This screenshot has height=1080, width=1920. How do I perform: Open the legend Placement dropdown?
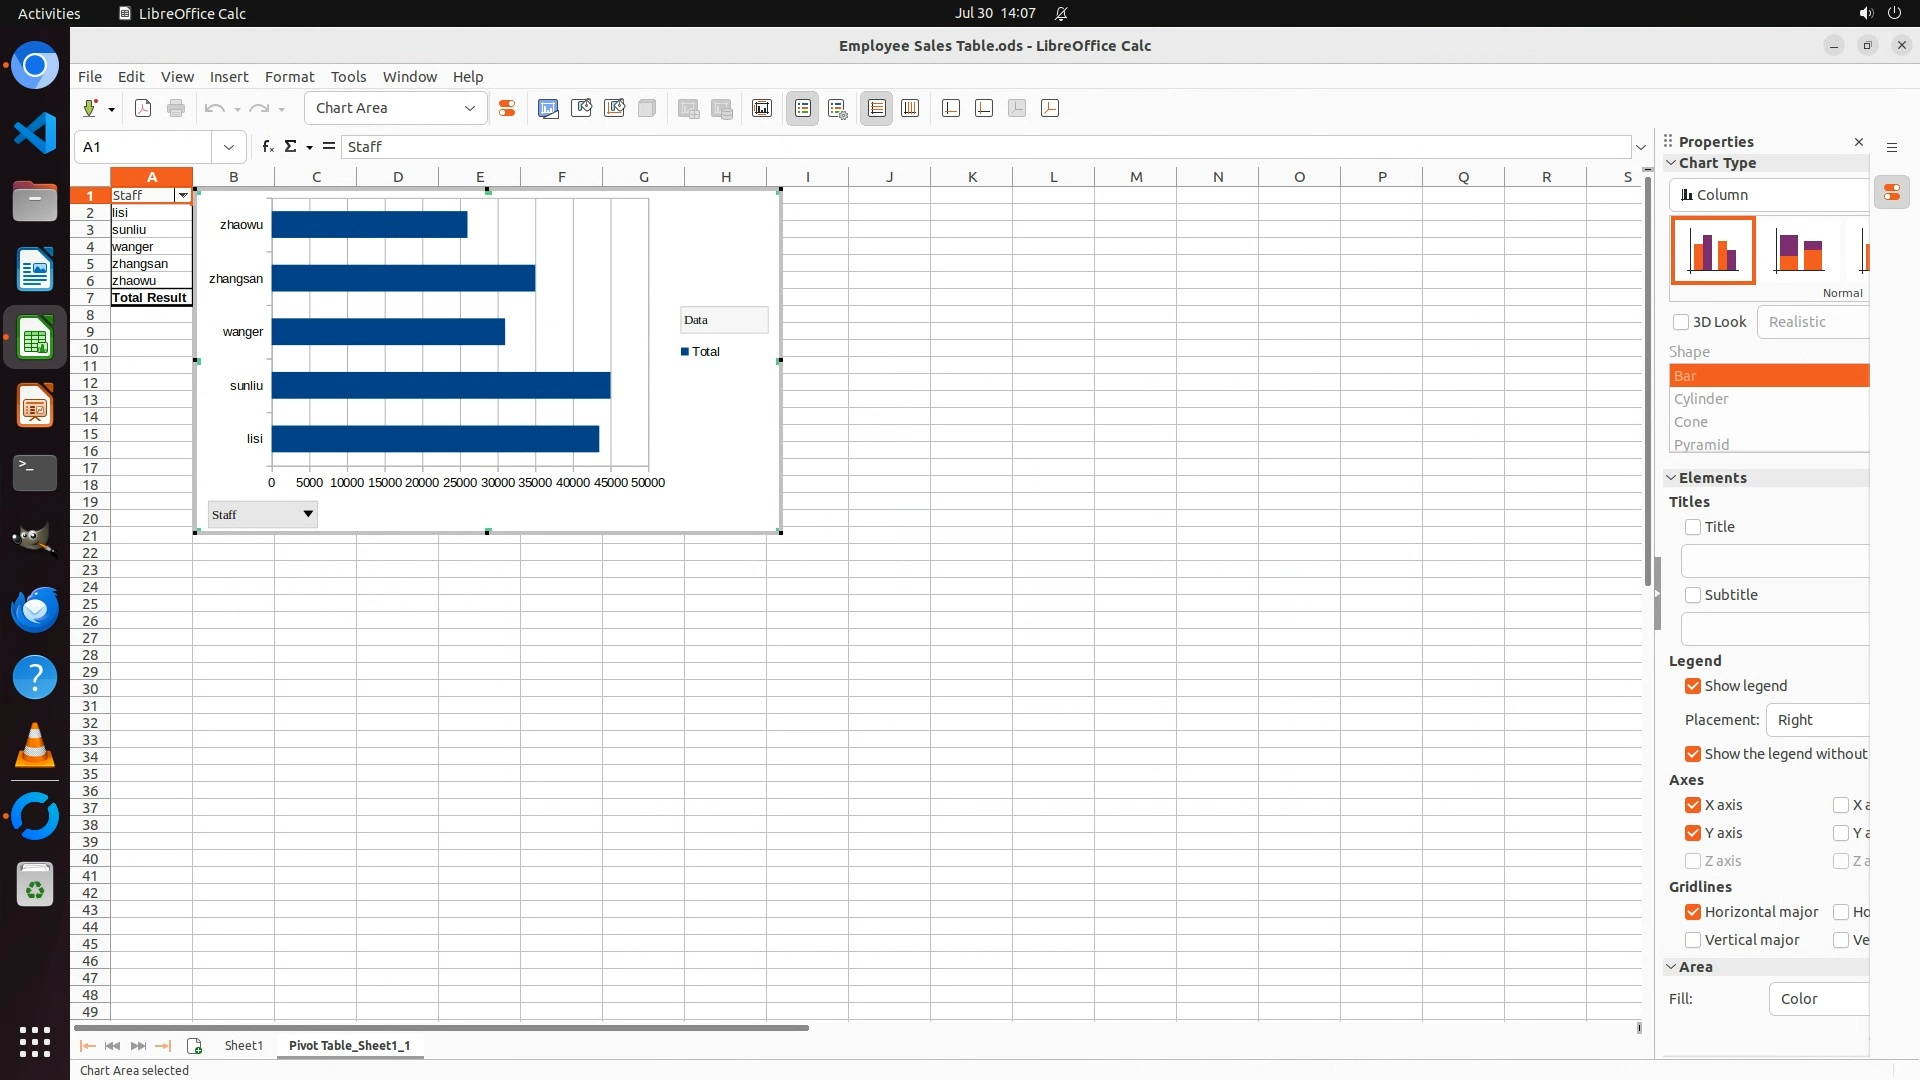pos(1818,720)
